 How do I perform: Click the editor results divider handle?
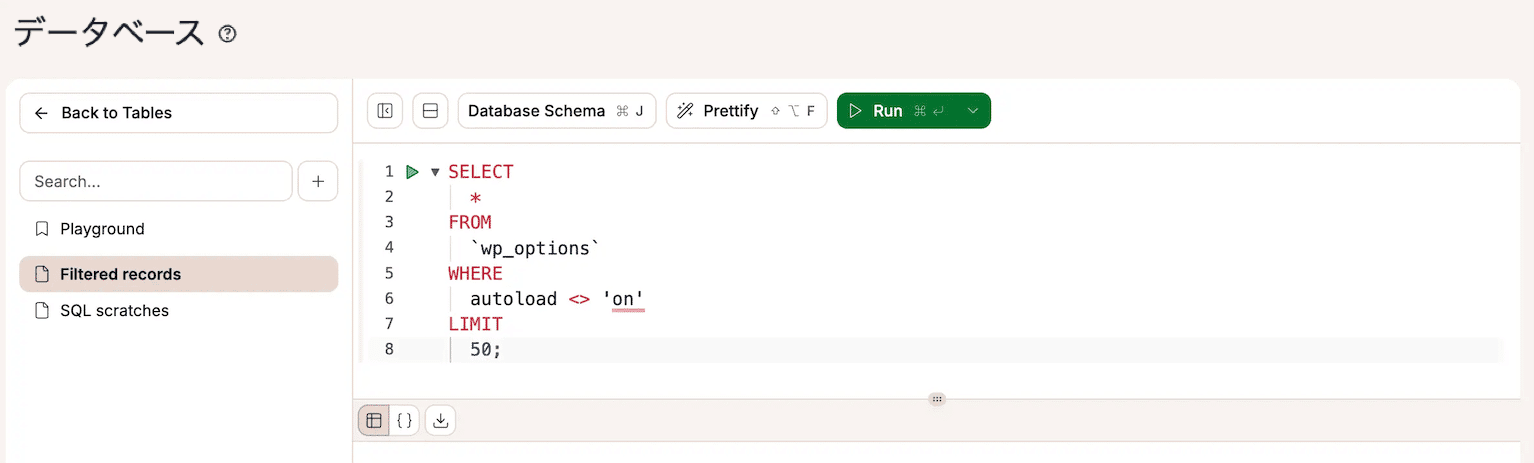point(937,399)
